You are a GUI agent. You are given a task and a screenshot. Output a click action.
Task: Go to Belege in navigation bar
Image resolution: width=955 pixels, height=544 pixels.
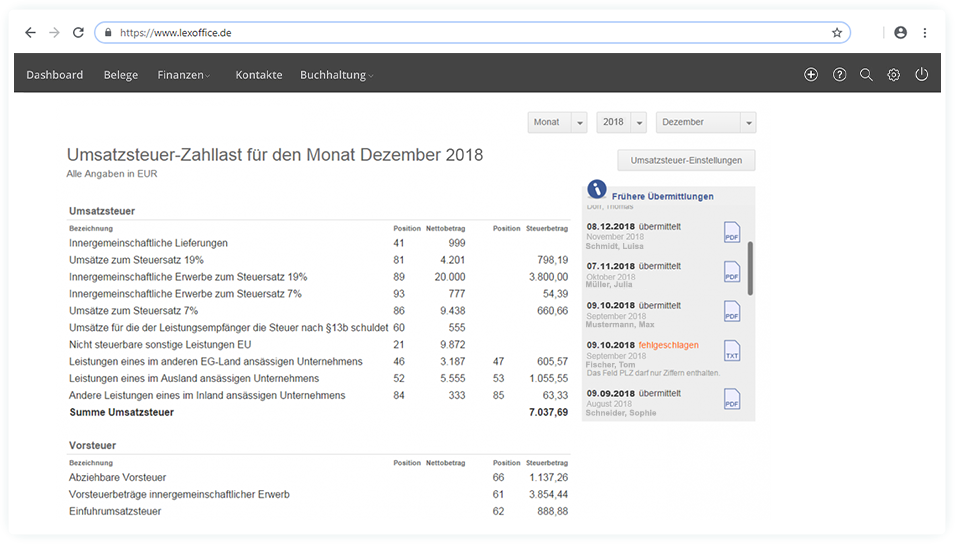[x=121, y=75]
